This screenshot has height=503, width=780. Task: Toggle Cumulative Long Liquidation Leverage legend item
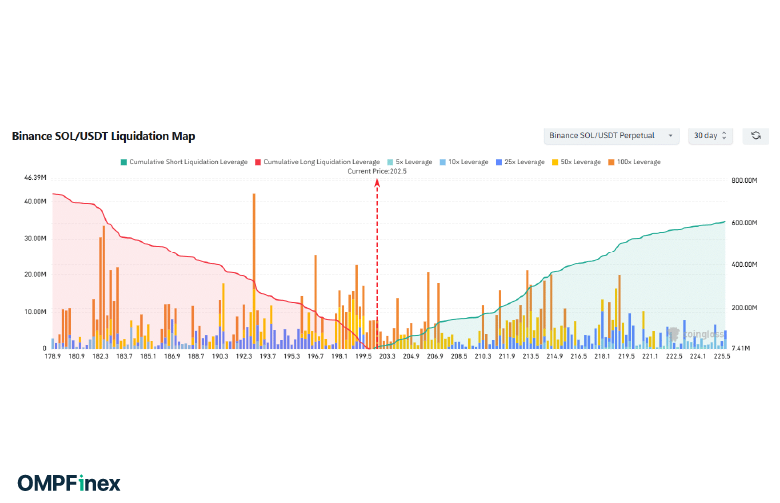(x=317, y=162)
